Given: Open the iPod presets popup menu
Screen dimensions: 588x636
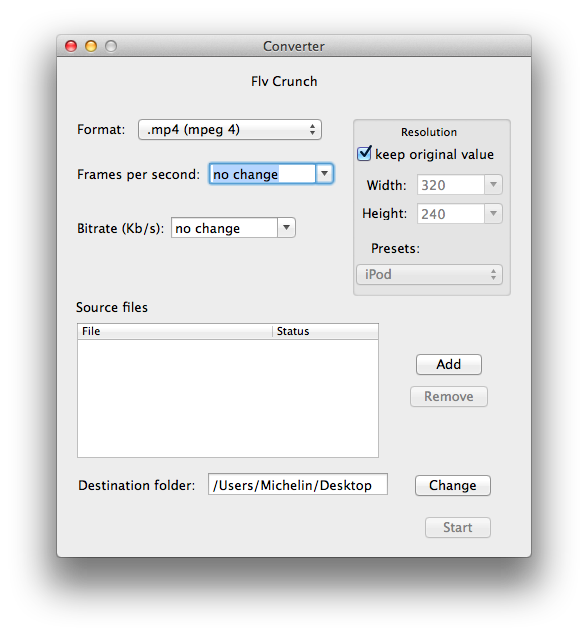Looking at the screenshot, I should click(429, 275).
